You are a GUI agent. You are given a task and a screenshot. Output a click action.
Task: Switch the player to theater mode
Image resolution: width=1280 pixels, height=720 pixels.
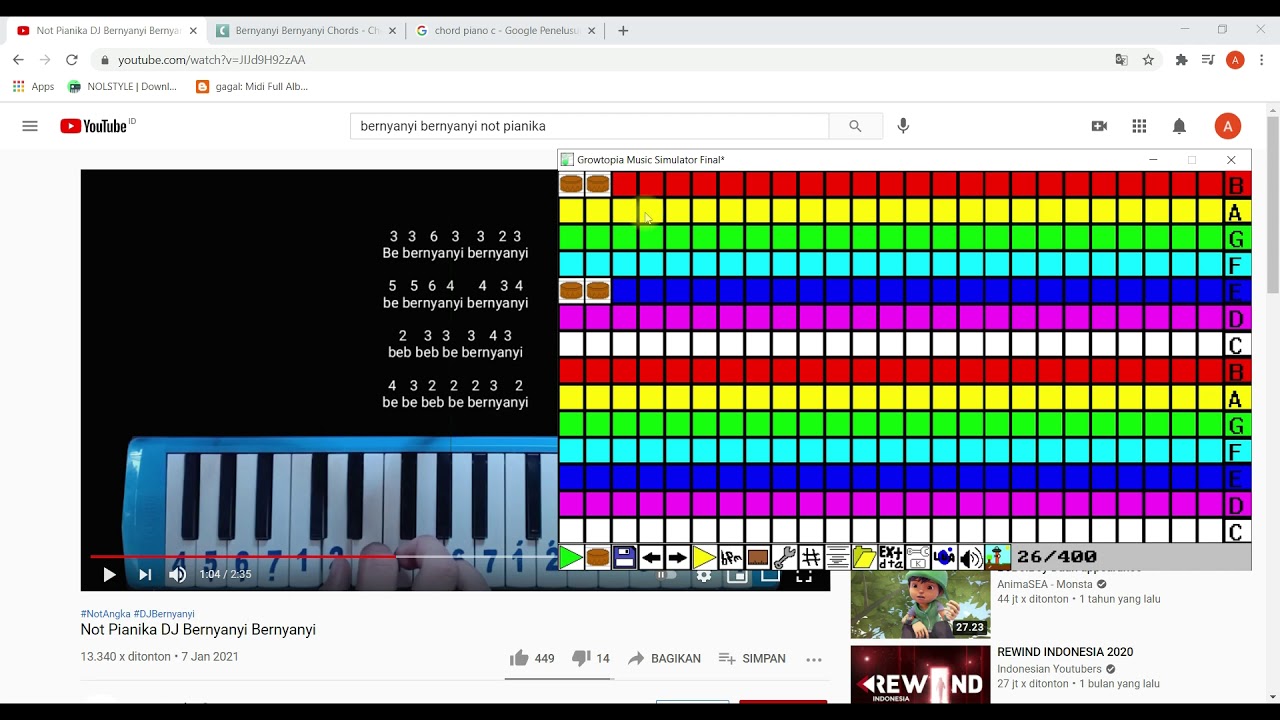[x=770, y=576]
